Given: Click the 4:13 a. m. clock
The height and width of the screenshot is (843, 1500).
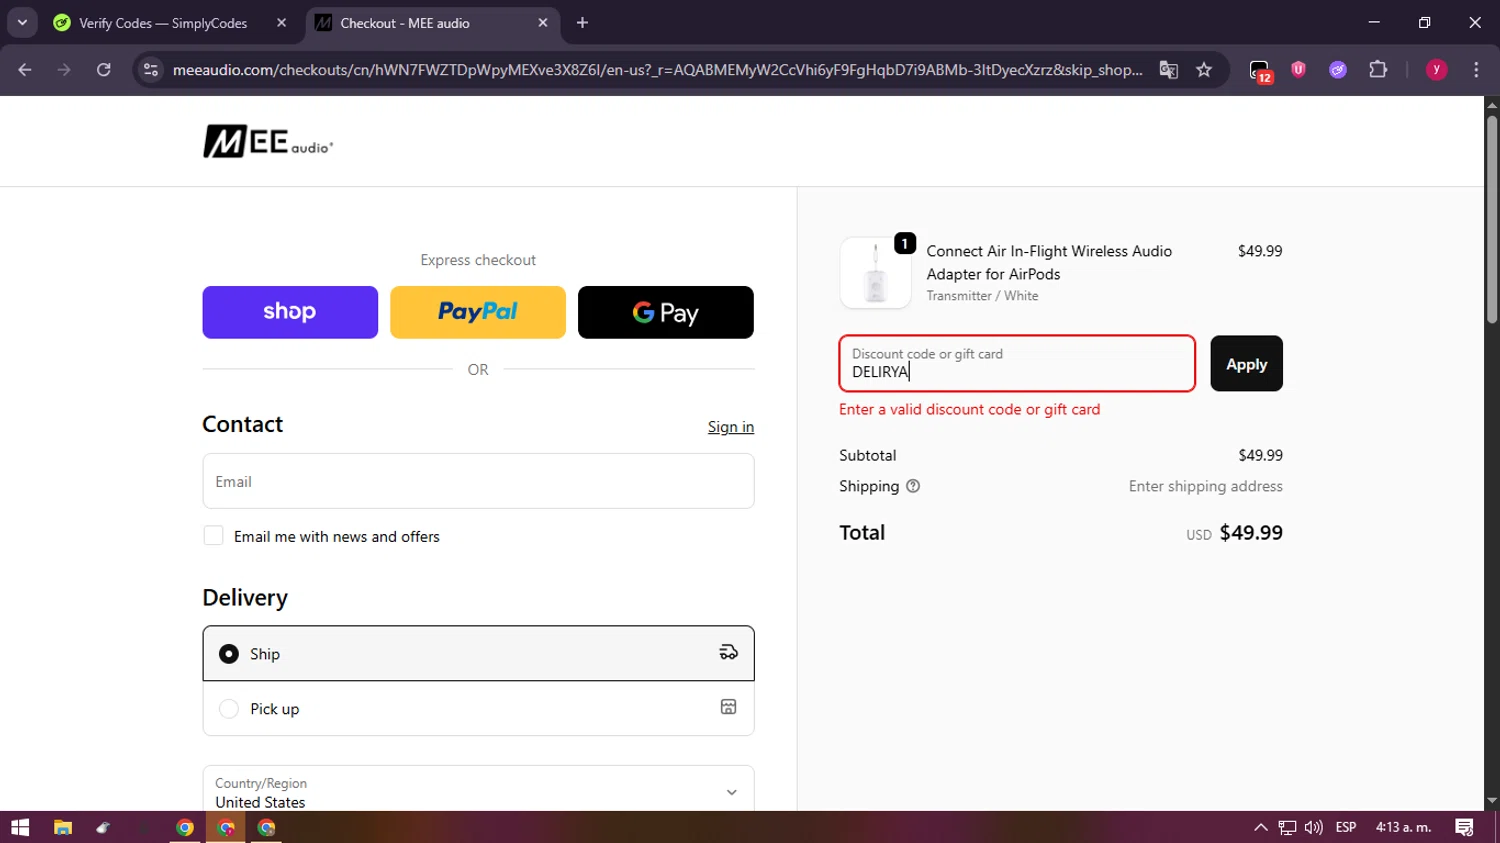Looking at the screenshot, I should pos(1403,827).
